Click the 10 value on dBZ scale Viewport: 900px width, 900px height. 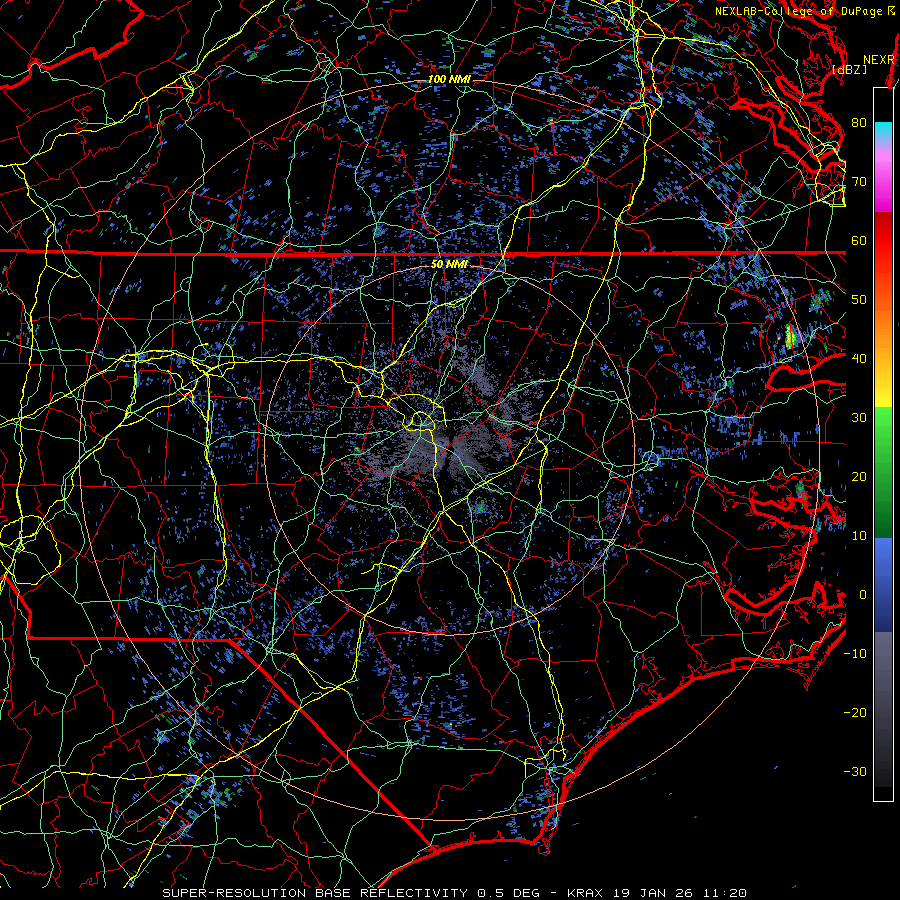tap(859, 536)
